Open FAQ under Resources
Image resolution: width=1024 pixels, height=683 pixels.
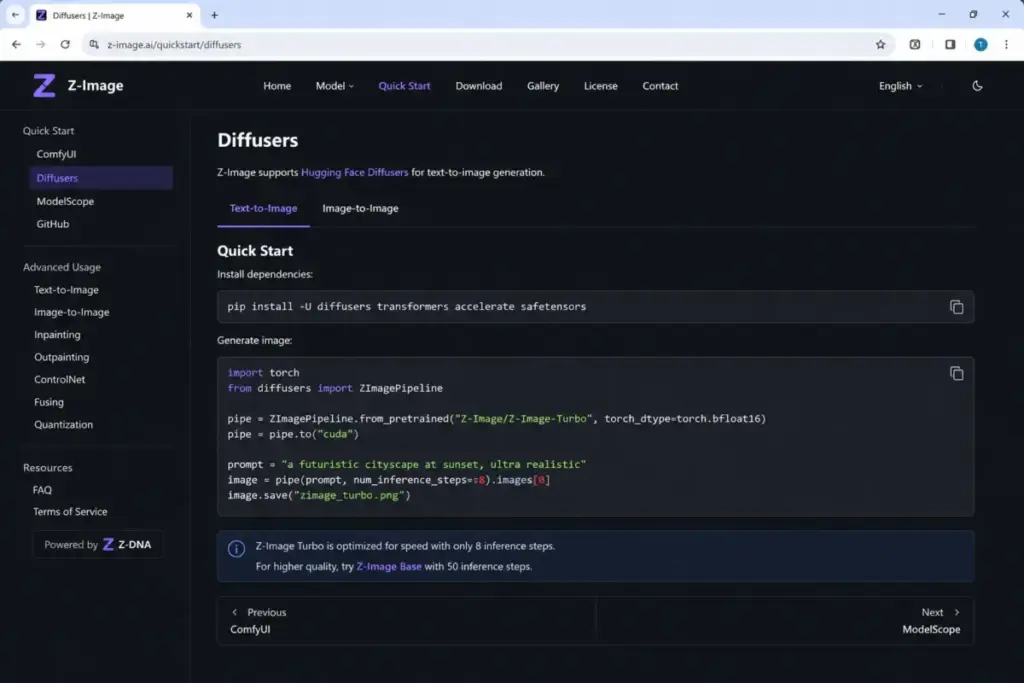(42, 490)
